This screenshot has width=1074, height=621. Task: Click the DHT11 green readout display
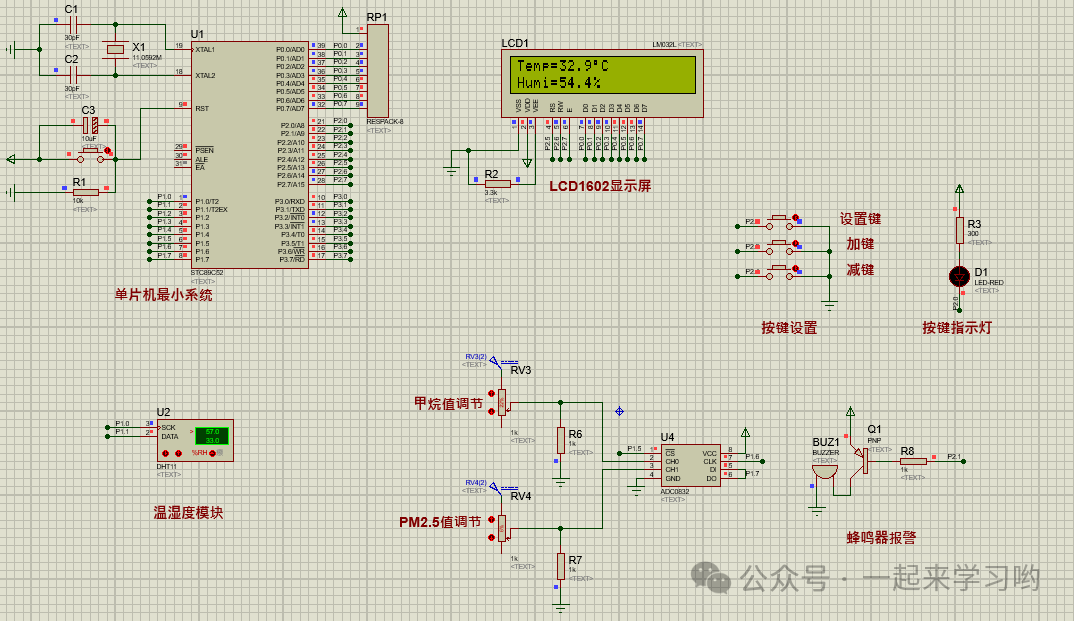212,436
